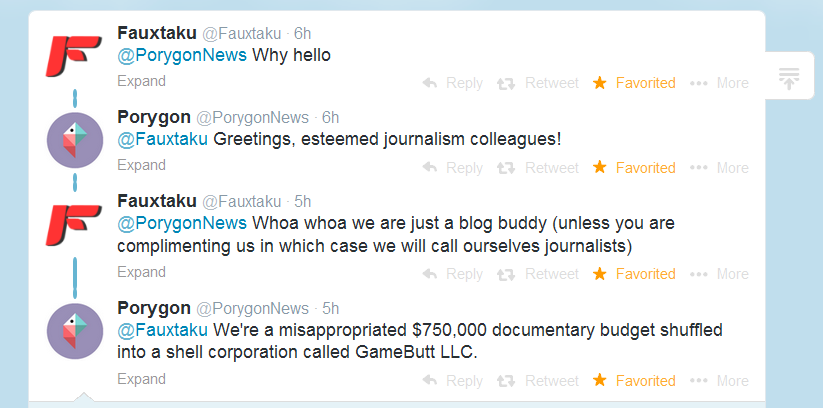Expand the GameButt LLC tweet
The image size is (823, 408).
click(141, 379)
